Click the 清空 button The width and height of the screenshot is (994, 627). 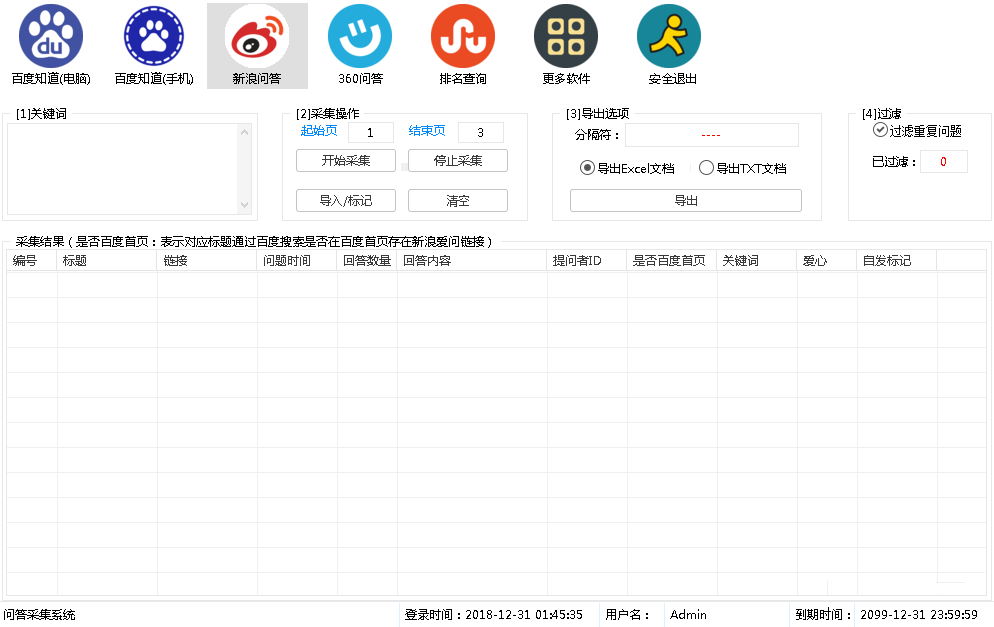[458, 200]
